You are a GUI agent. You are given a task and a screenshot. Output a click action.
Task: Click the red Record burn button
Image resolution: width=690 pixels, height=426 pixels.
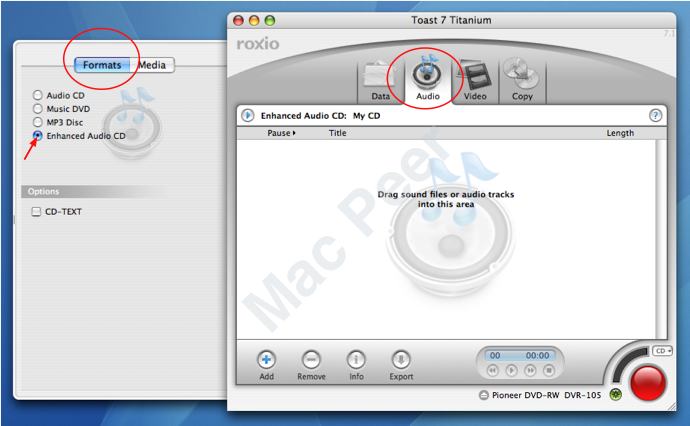point(648,382)
